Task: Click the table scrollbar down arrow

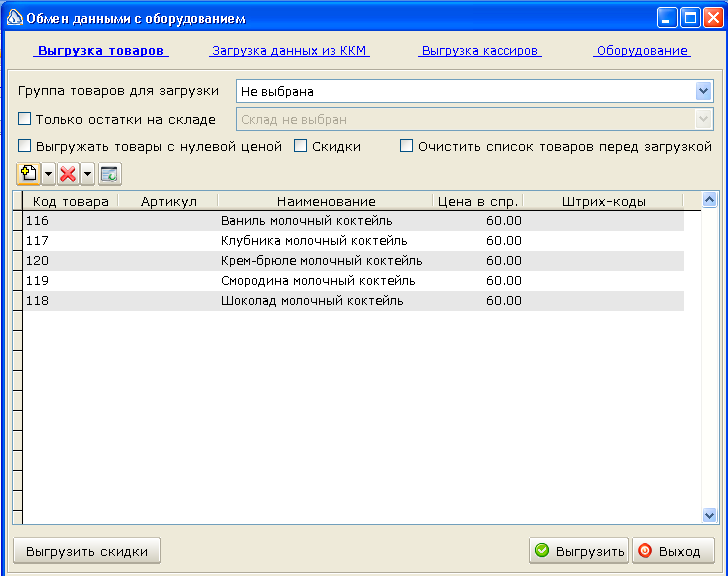Action: pyautogui.click(x=709, y=515)
